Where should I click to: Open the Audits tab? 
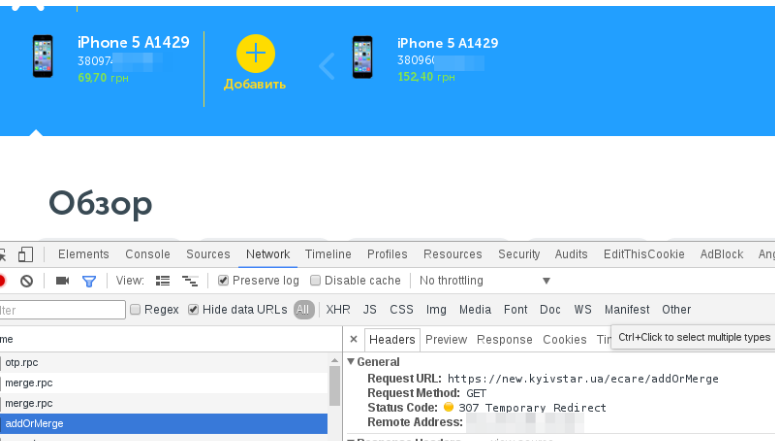[571, 254]
